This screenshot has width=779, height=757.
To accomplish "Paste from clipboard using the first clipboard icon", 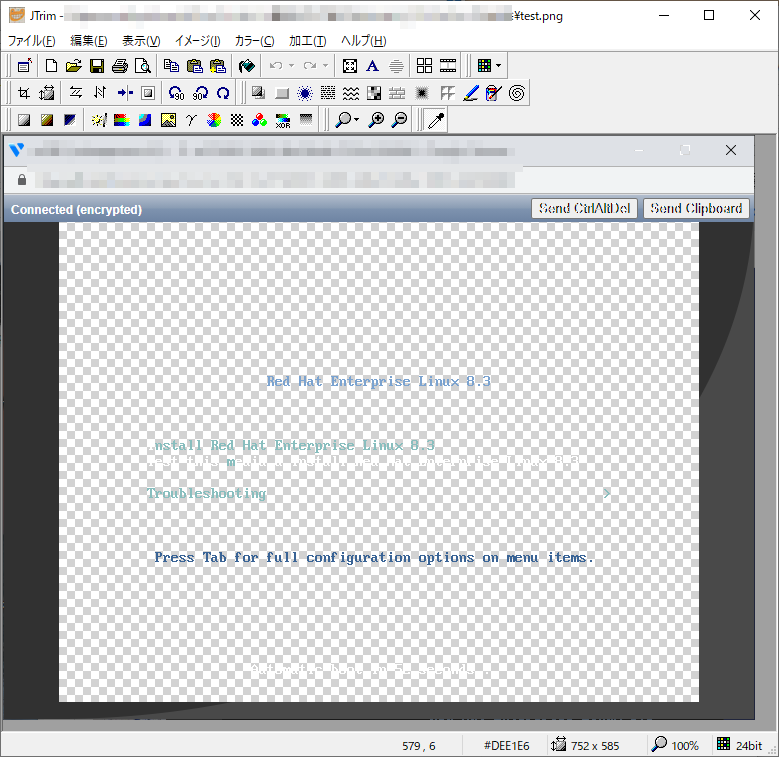I will click(x=194, y=66).
